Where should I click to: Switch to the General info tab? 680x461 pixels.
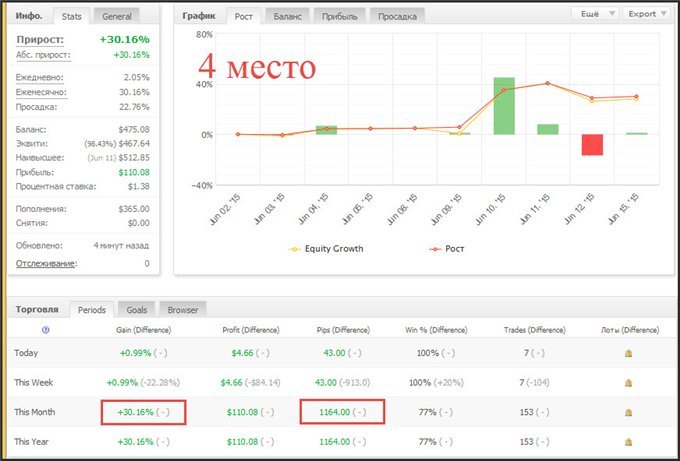116,16
